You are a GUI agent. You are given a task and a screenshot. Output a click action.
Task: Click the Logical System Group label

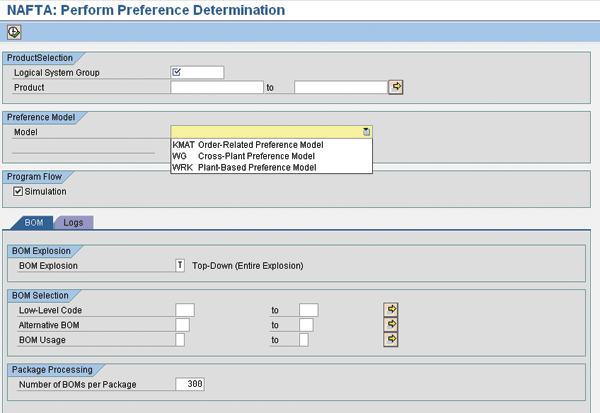coord(57,73)
